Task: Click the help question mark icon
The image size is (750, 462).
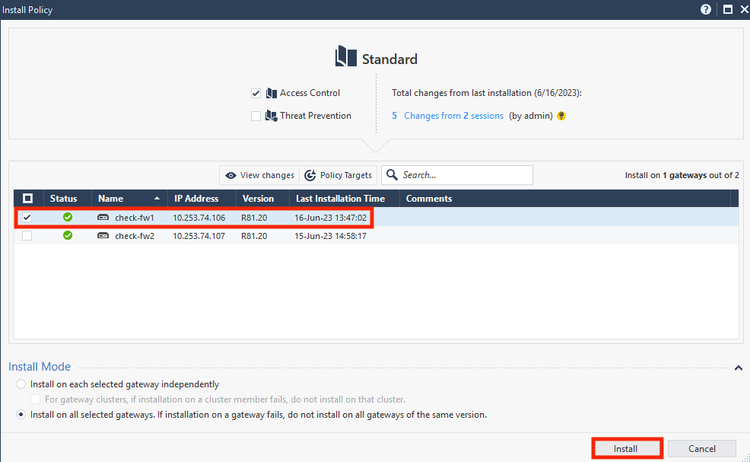Action: click(x=706, y=10)
